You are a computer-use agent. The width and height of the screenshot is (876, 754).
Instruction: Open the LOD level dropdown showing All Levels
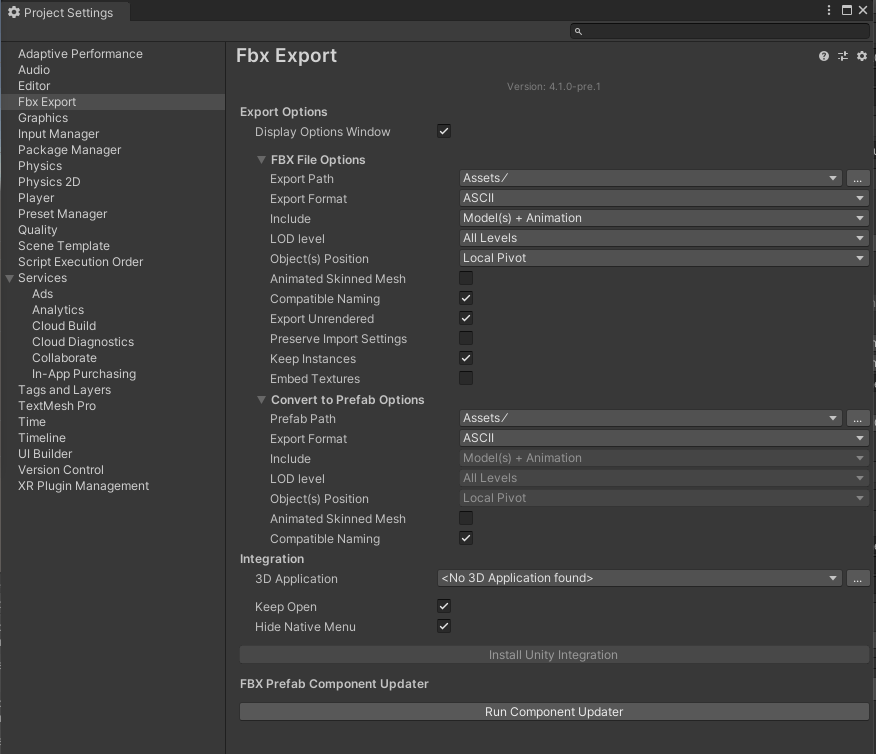(660, 238)
